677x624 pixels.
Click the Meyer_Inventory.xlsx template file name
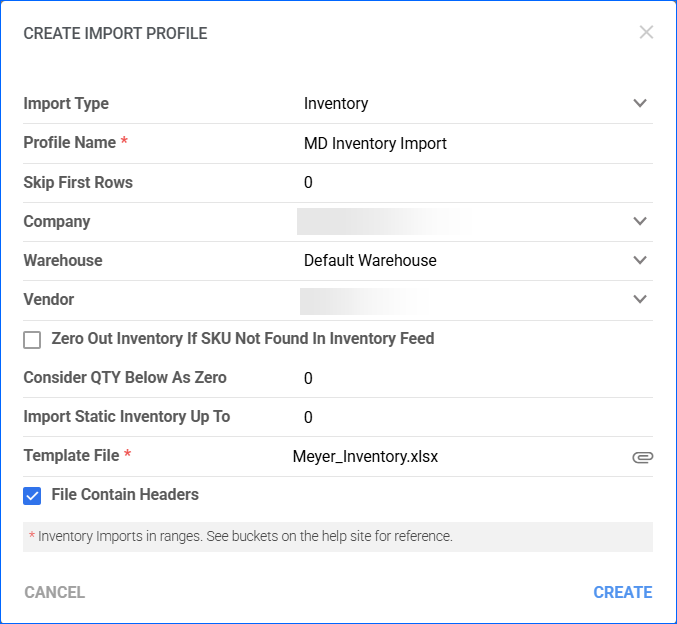[365, 457]
